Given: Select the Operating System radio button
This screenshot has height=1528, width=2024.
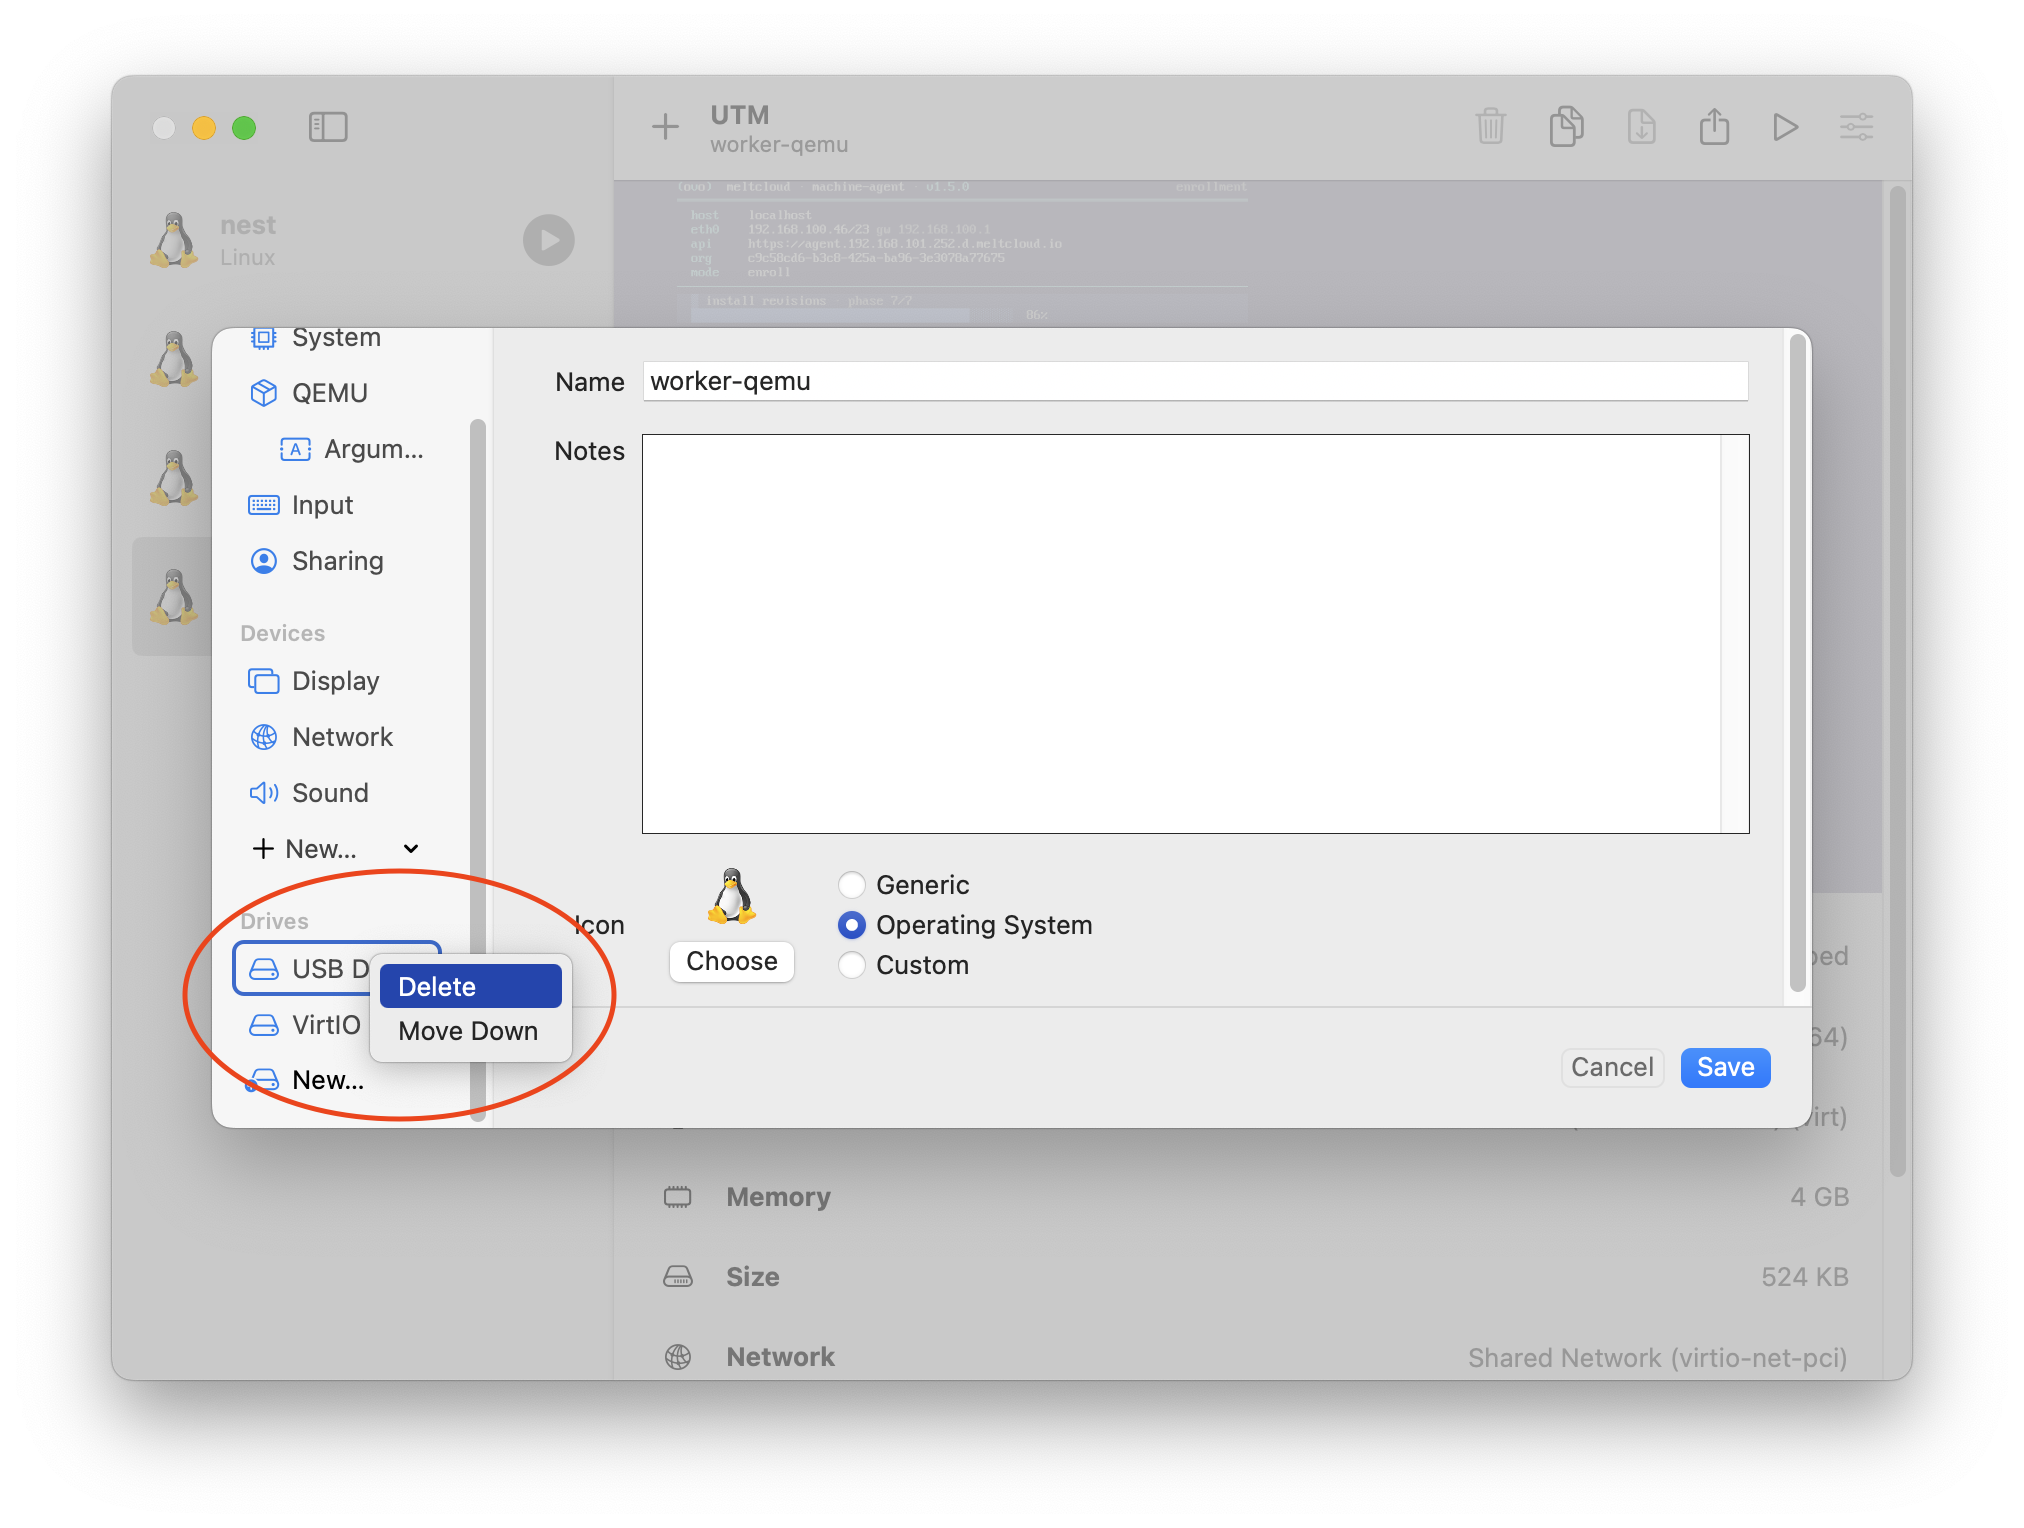Looking at the screenshot, I should tap(852, 925).
